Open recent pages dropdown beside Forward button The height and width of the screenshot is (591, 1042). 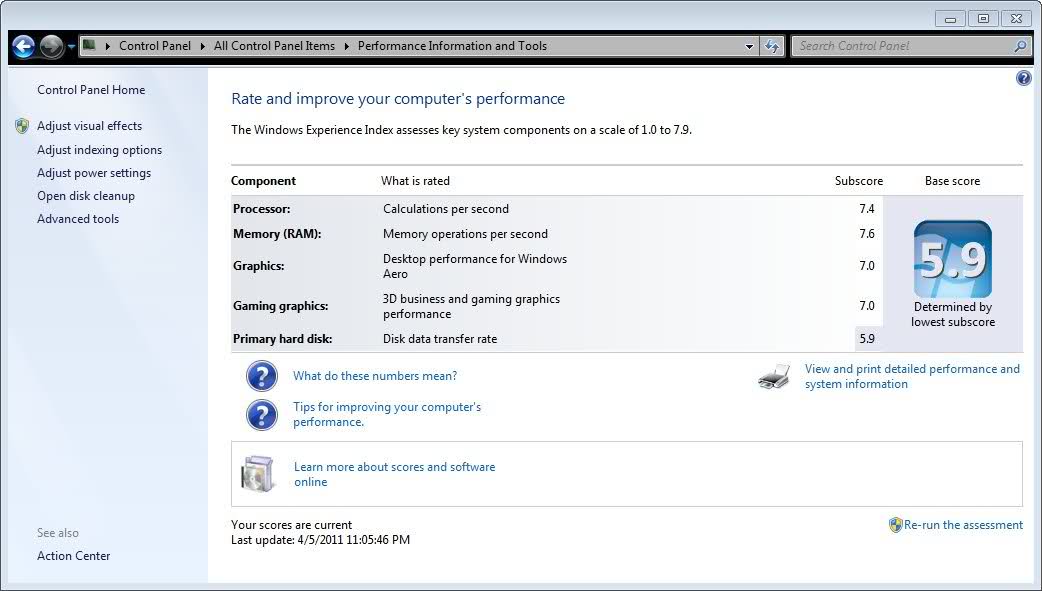point(70,47)
